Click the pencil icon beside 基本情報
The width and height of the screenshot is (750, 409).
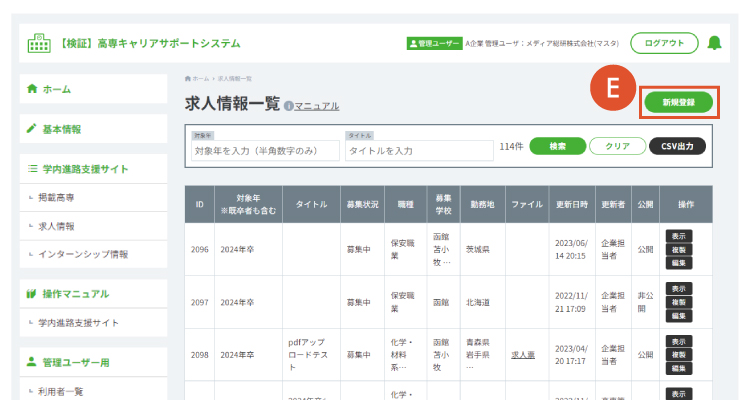tap(32, 128)
